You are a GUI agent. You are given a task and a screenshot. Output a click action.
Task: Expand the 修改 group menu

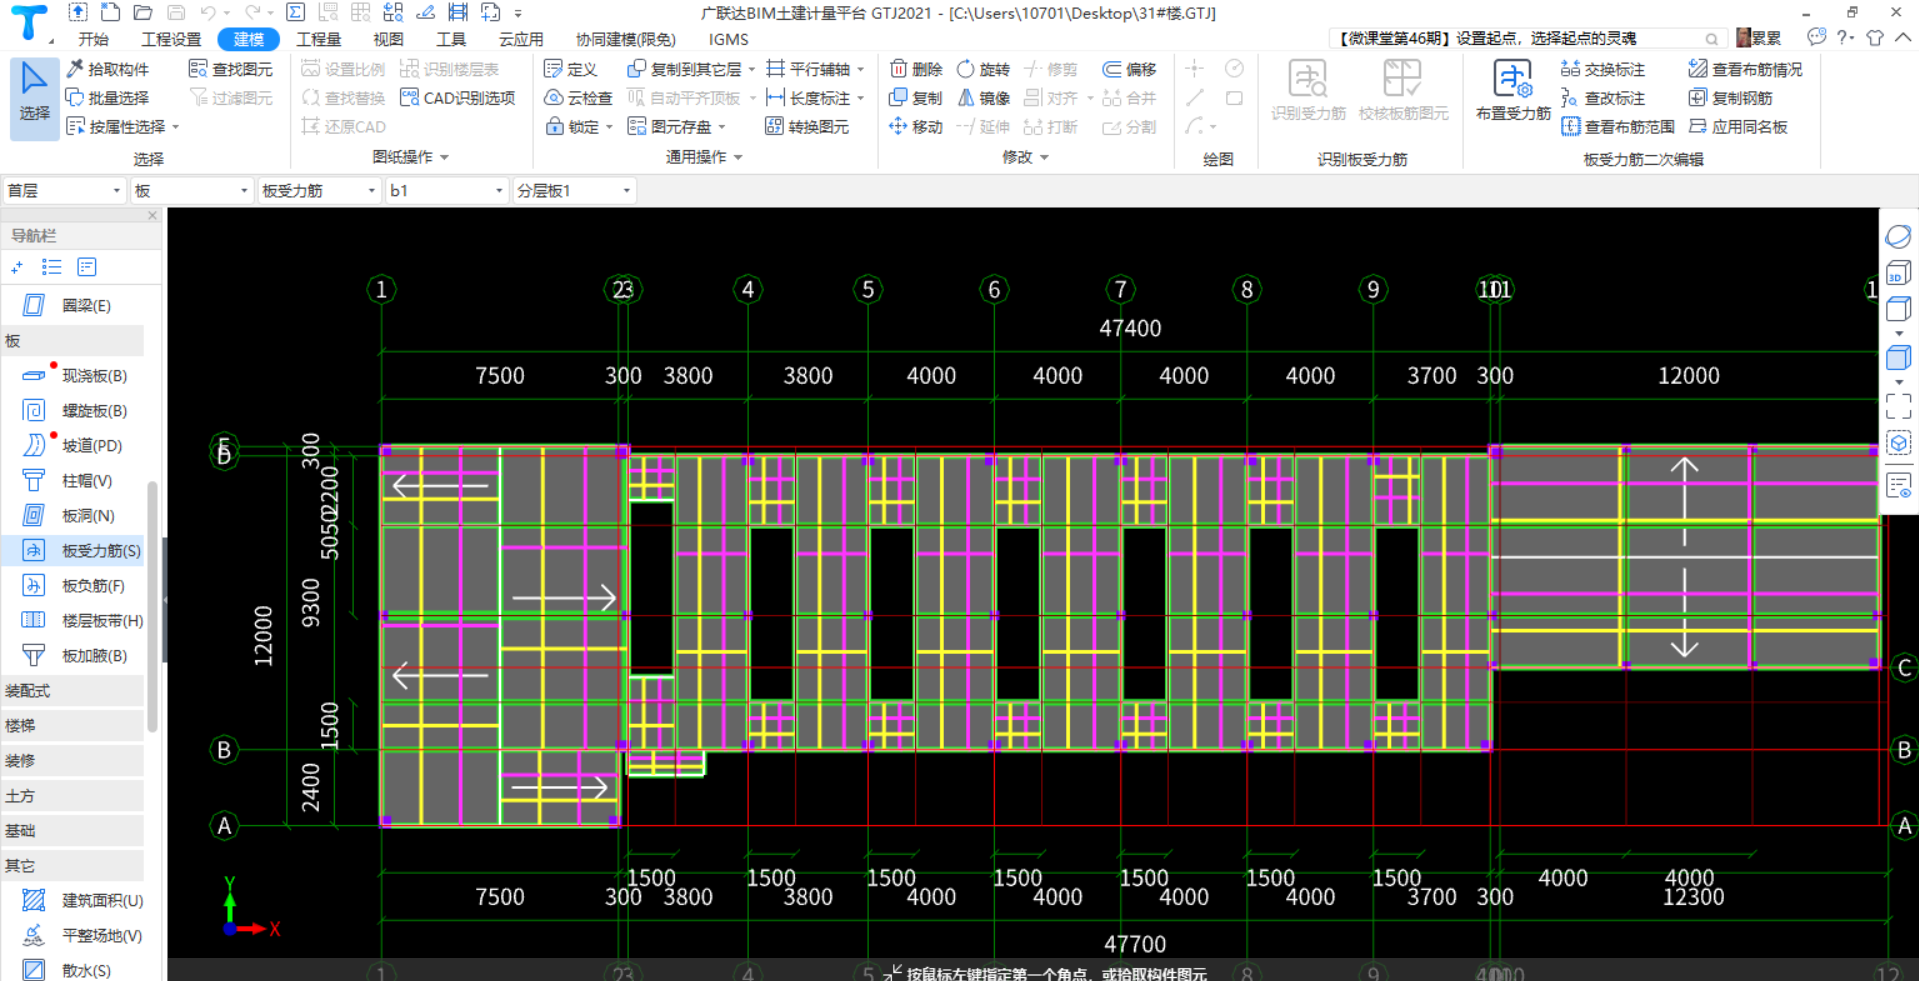[1025, 157]
